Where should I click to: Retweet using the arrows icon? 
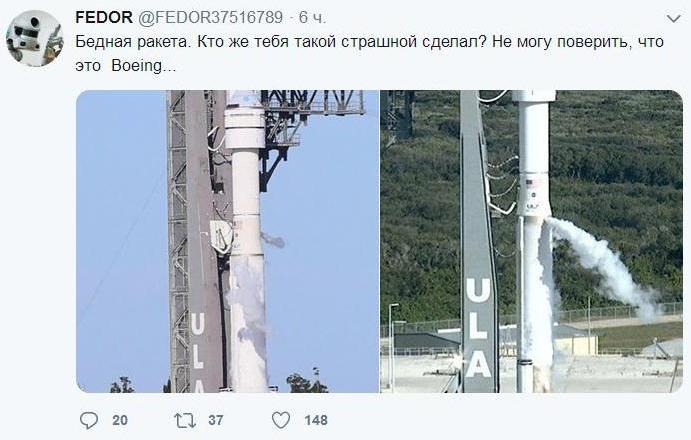185,420
